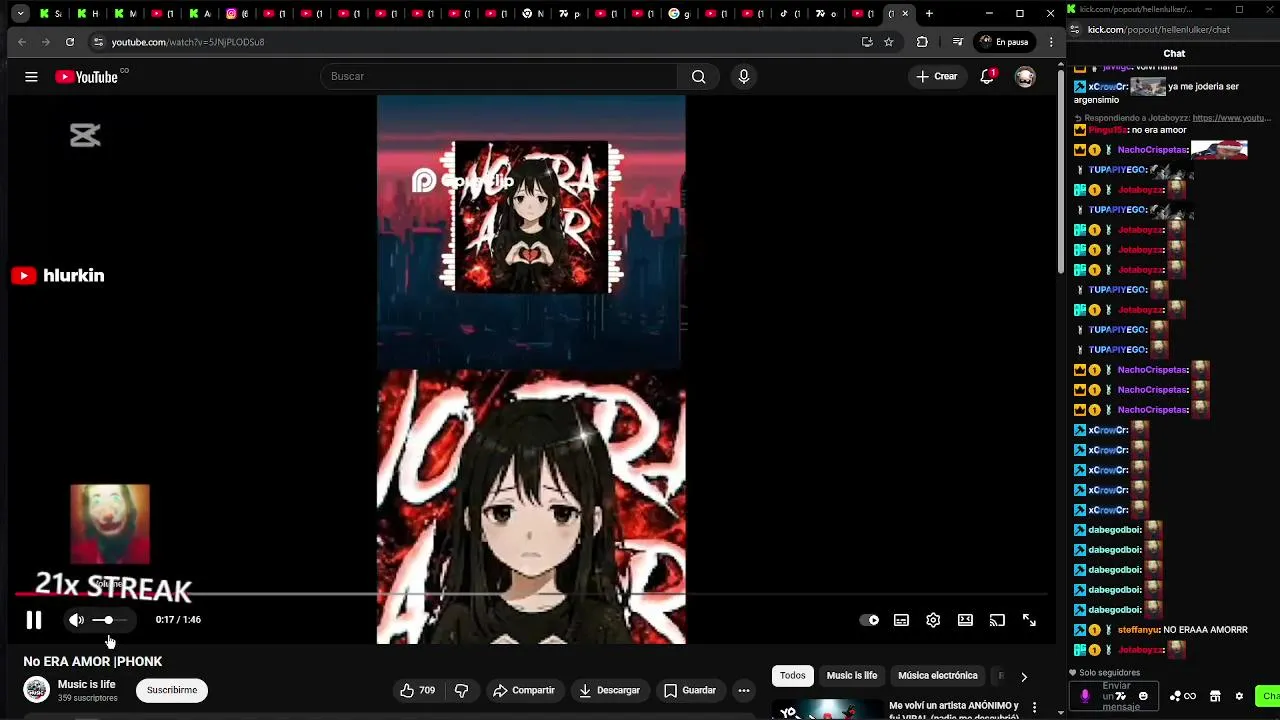Mute the video volume speaker

pos(76,620)
